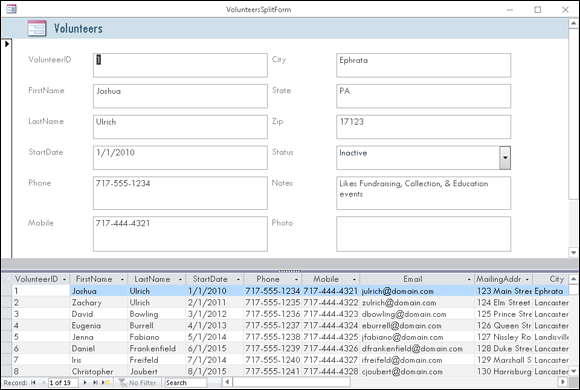Open StartDate column filter dropdown
Viewport: 580px width, 390px height.
(x=238, y=279)
